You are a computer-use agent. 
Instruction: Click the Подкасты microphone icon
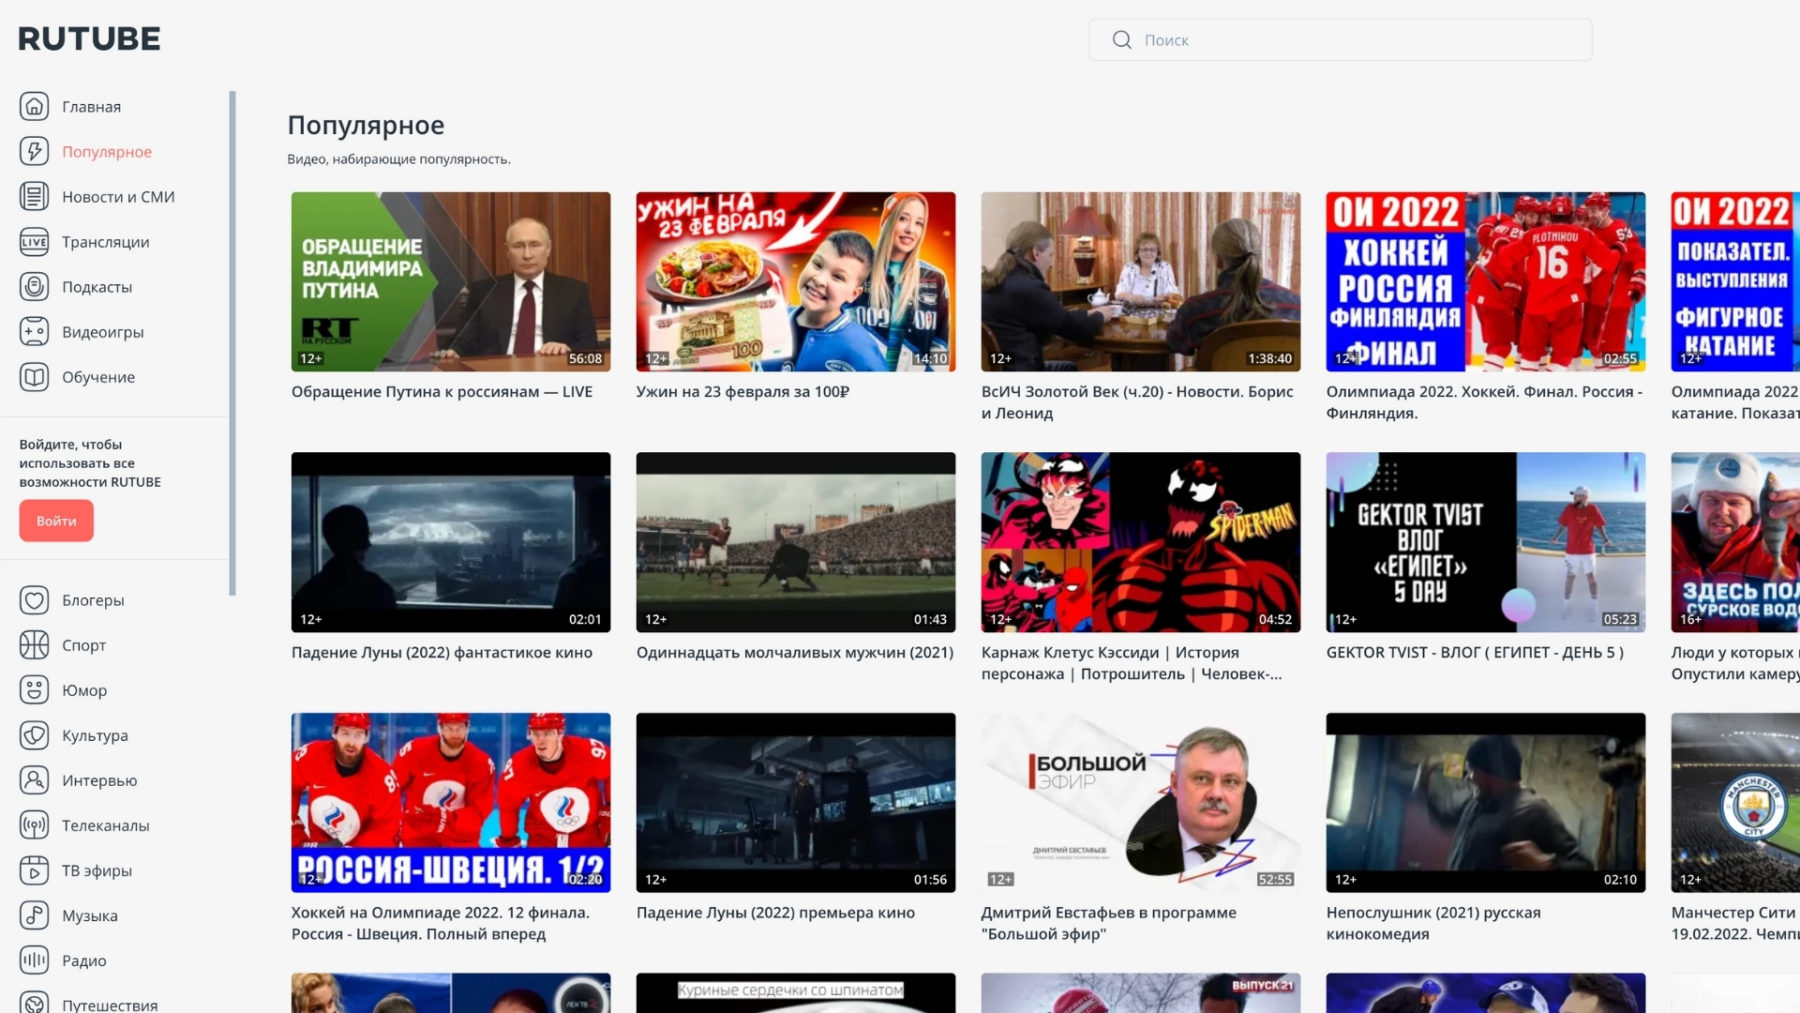point(35,286)
